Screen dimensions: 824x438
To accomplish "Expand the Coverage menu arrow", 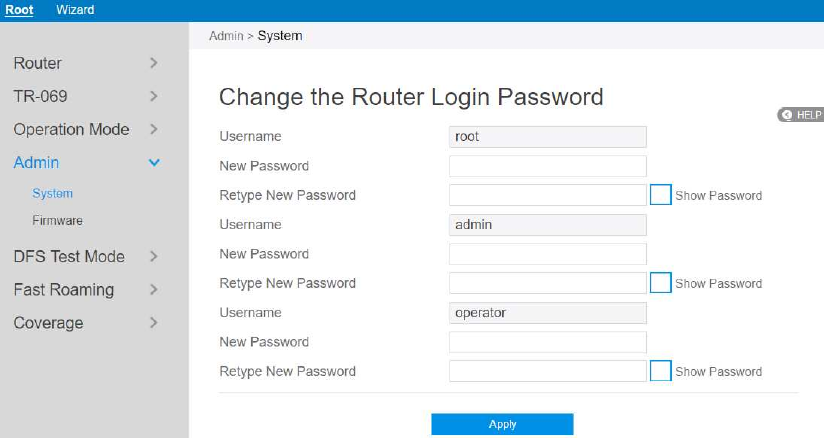I will pyautogui.click(x=154, y=323).
